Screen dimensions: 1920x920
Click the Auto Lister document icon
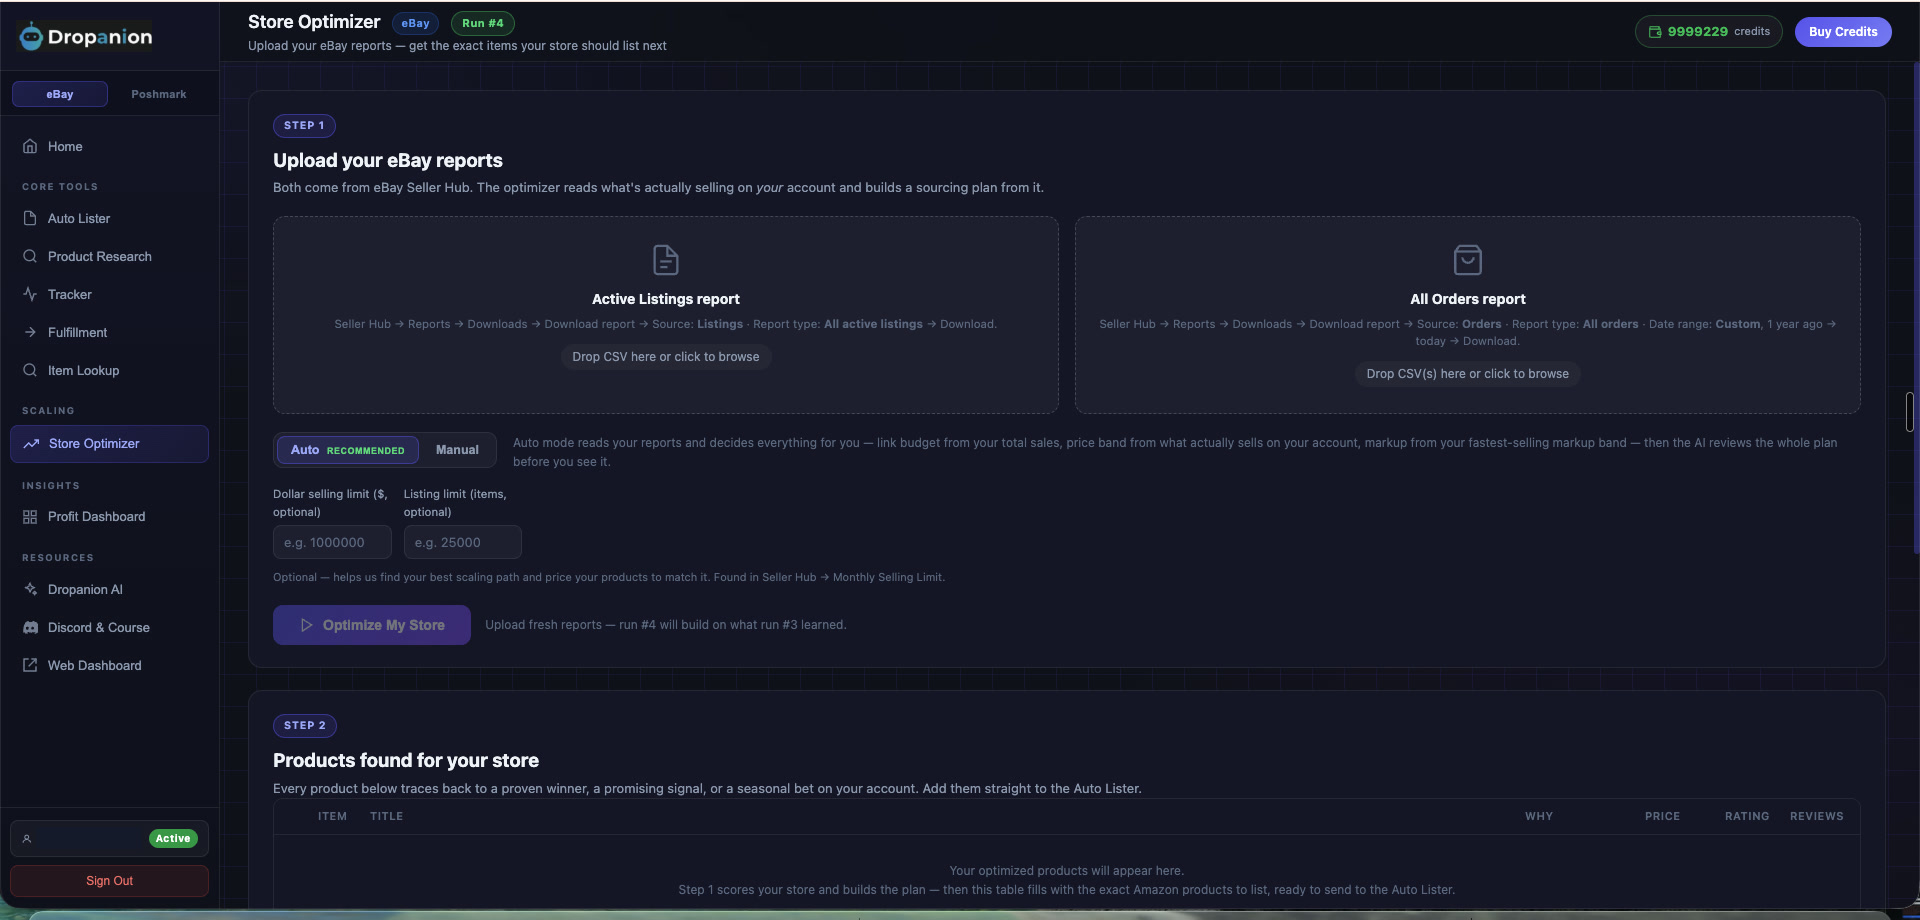pos(30,218)
